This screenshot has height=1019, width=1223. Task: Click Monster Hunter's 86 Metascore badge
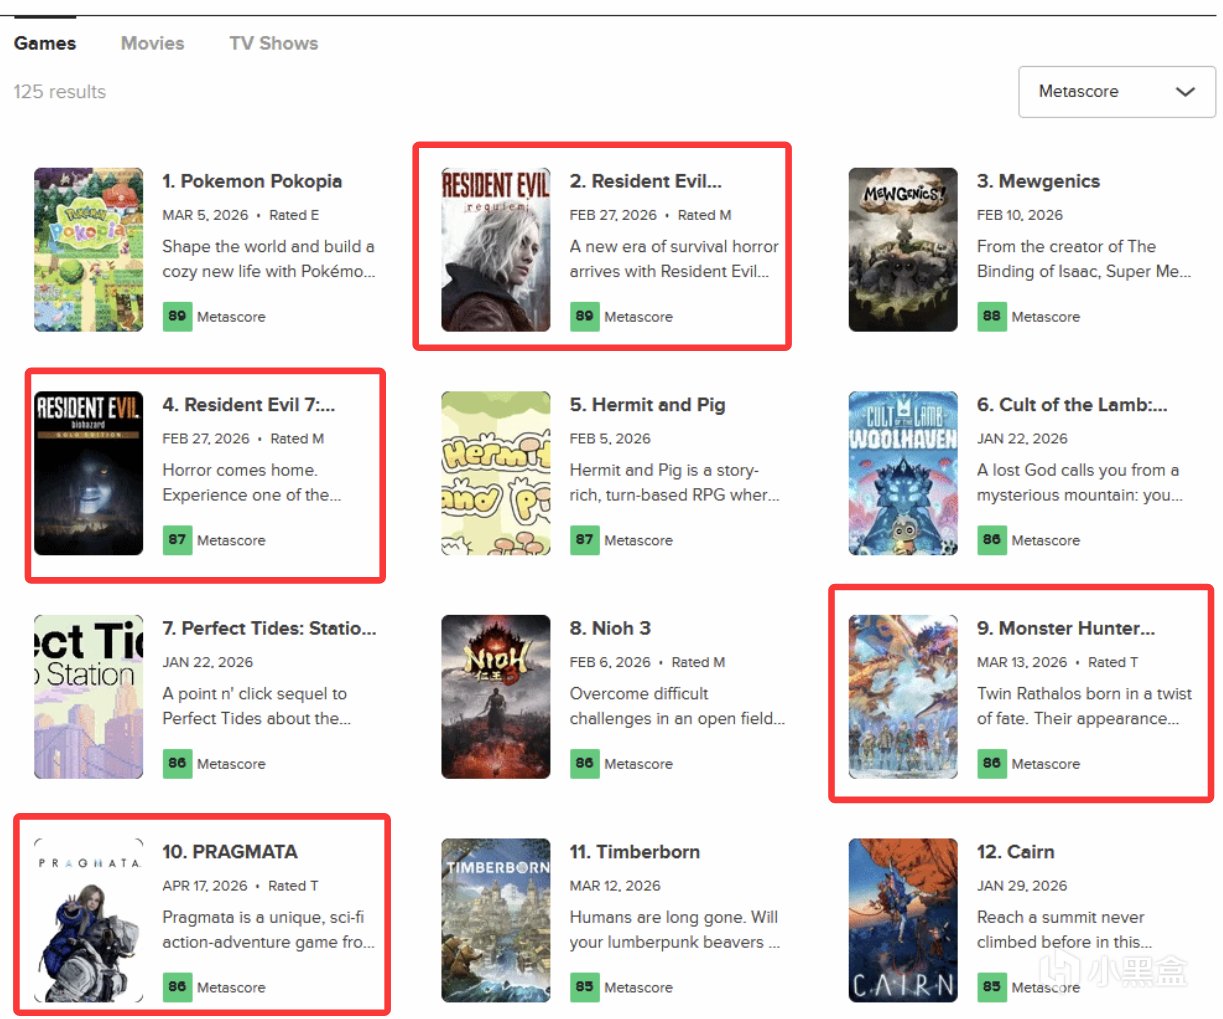point(991,763)
